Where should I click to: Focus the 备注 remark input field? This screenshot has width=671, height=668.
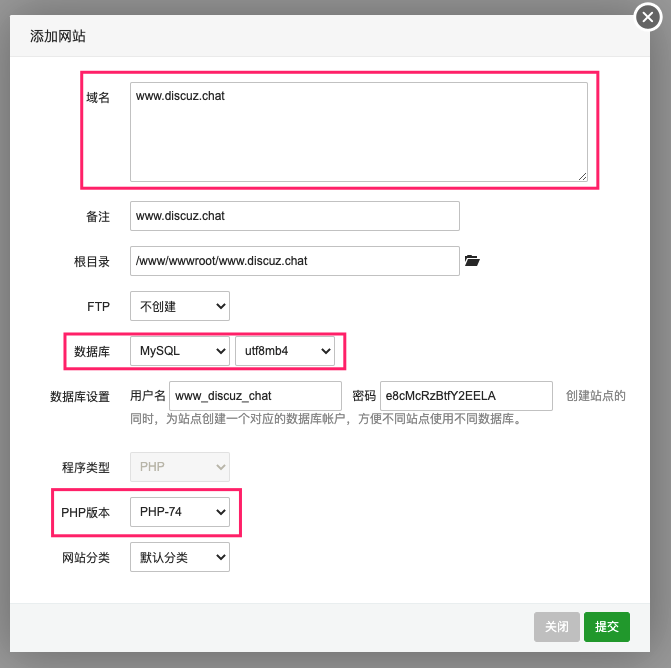294,216
